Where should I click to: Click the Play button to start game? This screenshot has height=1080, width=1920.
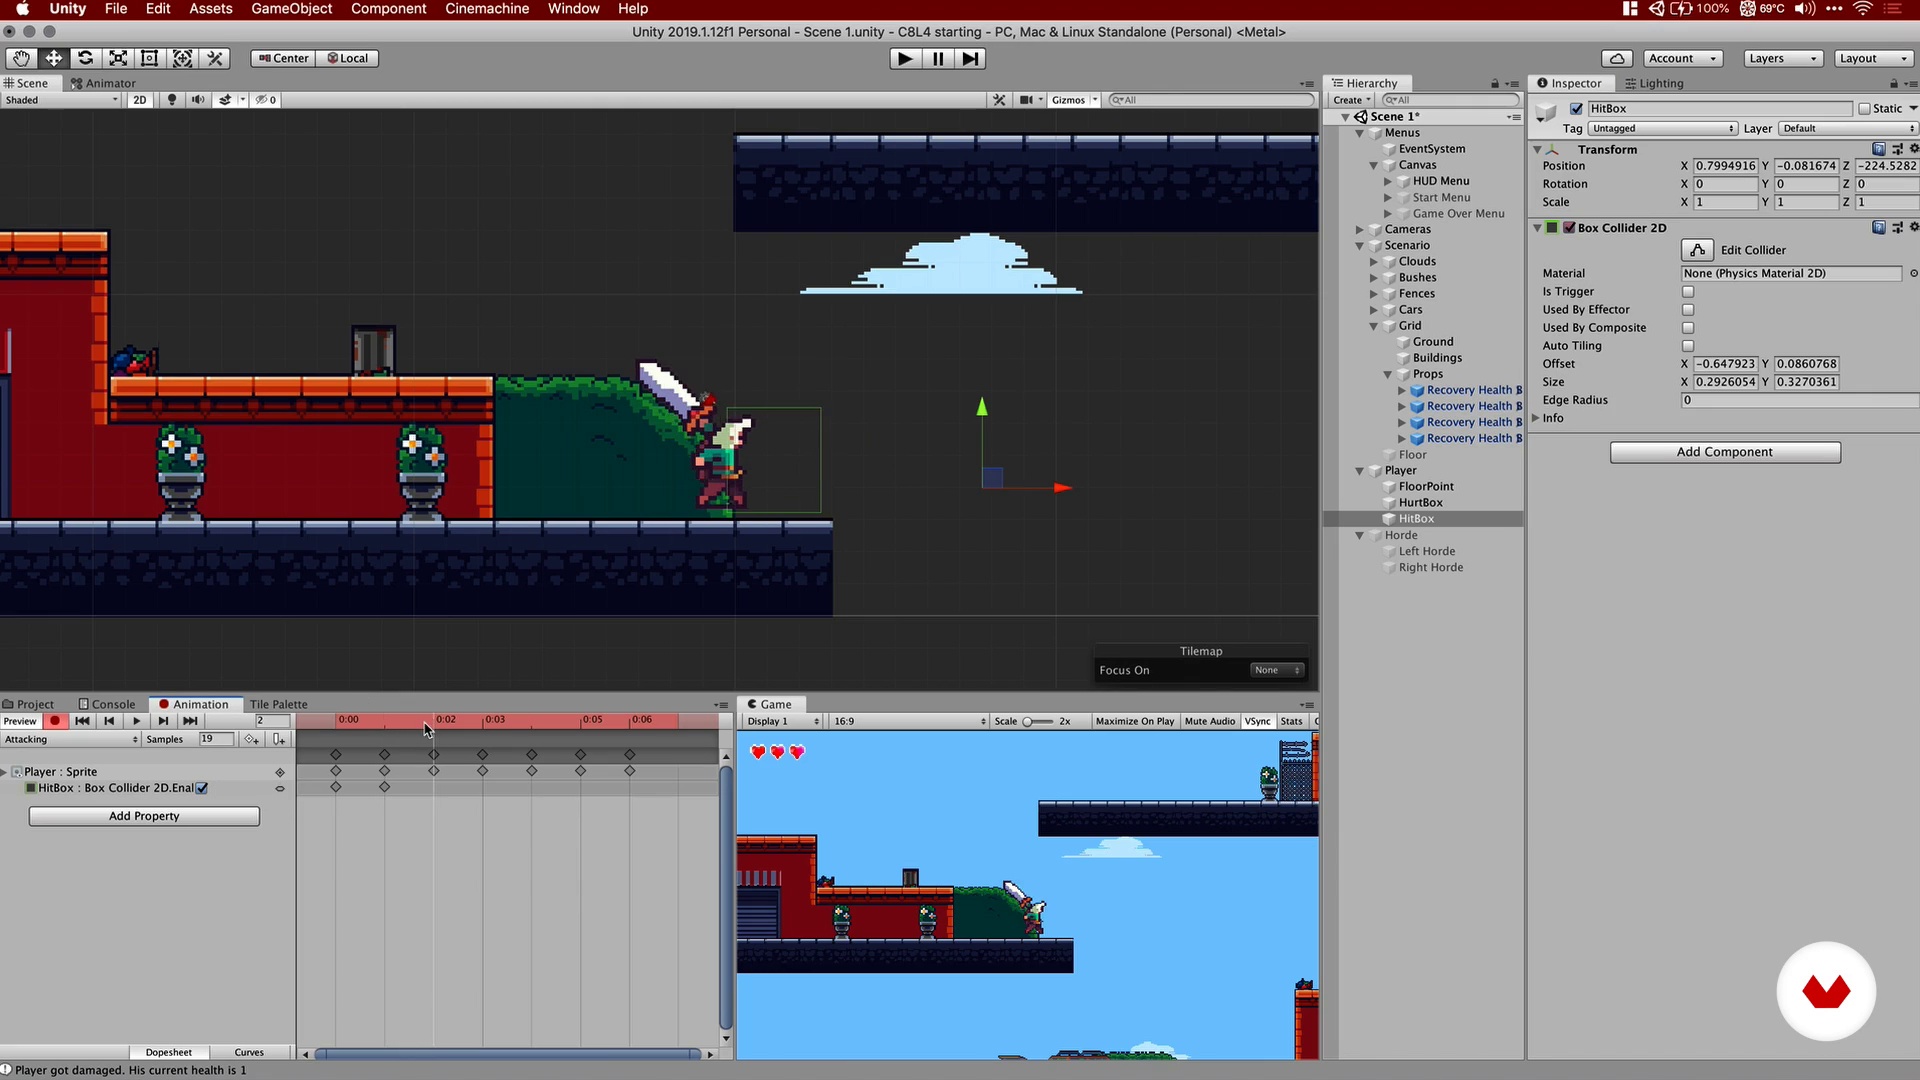coord(905,59)
